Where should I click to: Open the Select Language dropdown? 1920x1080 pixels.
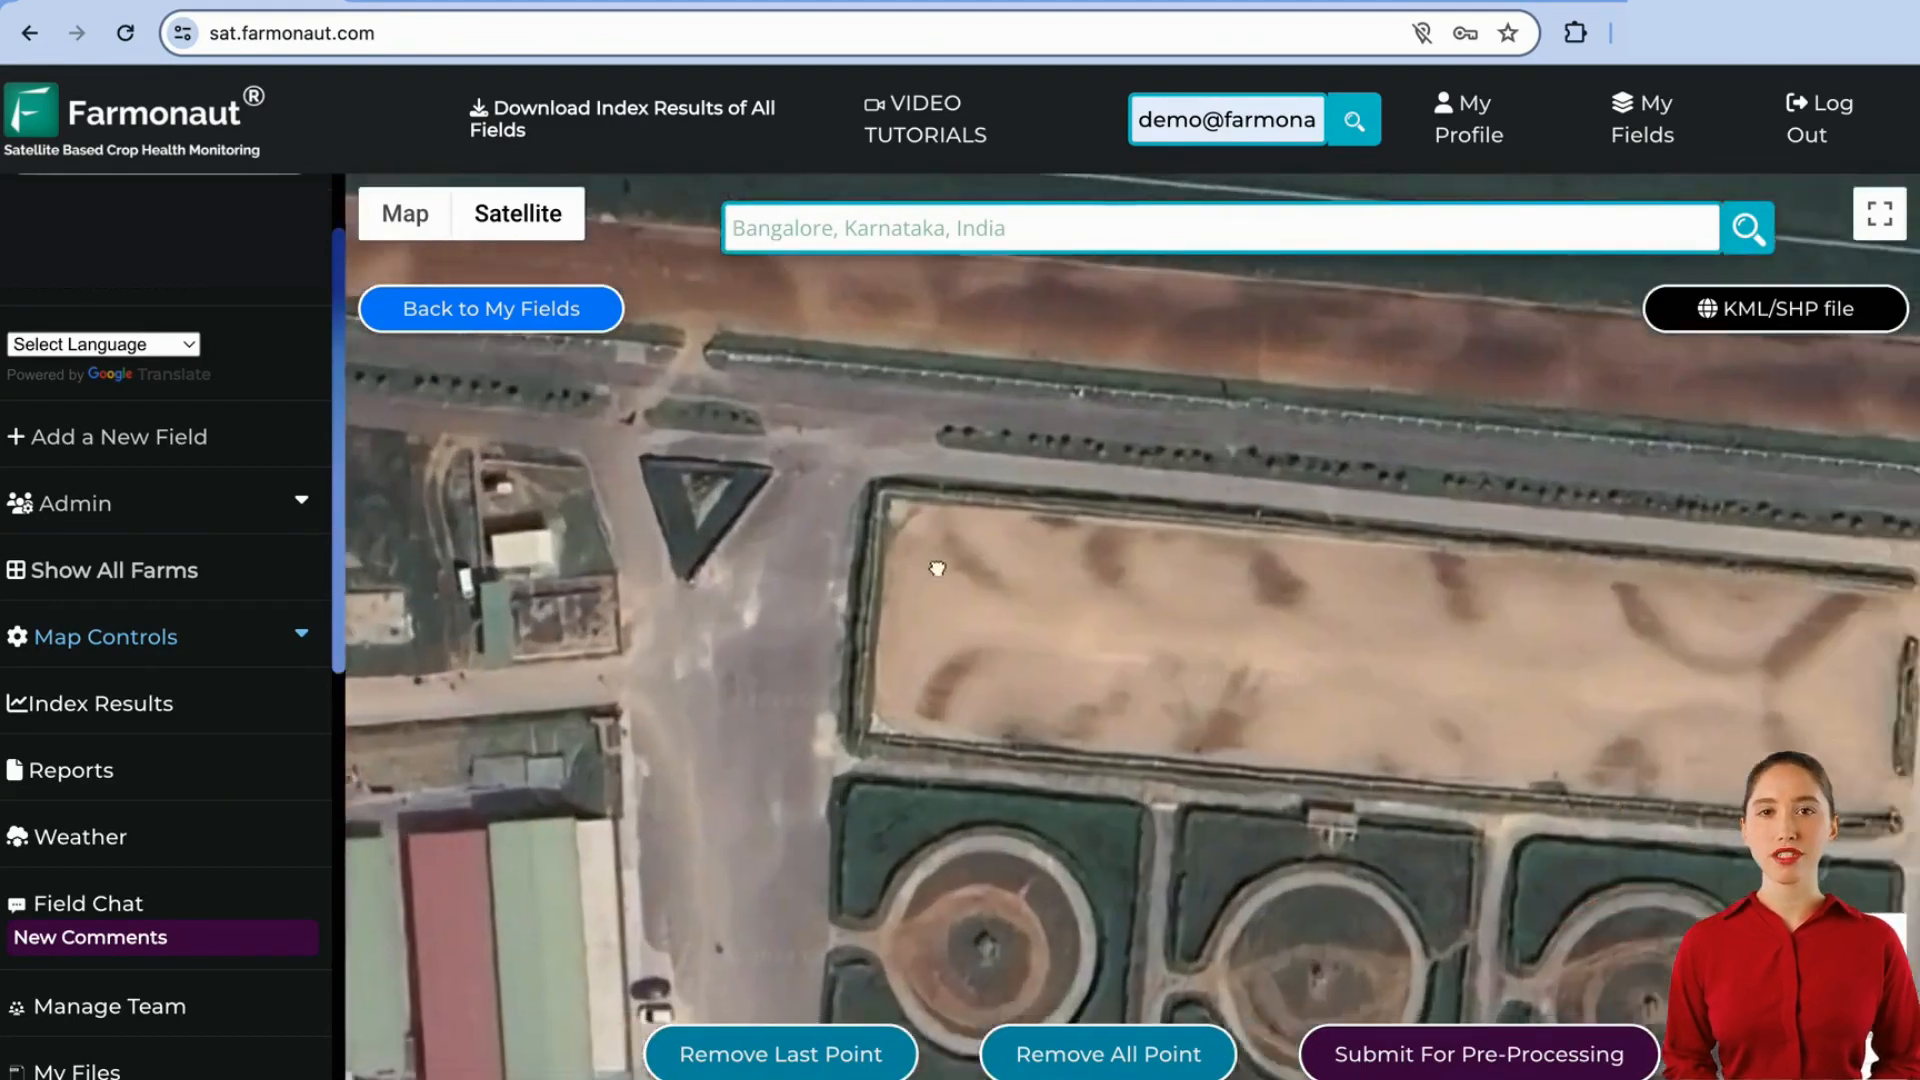tap(103, 344)
